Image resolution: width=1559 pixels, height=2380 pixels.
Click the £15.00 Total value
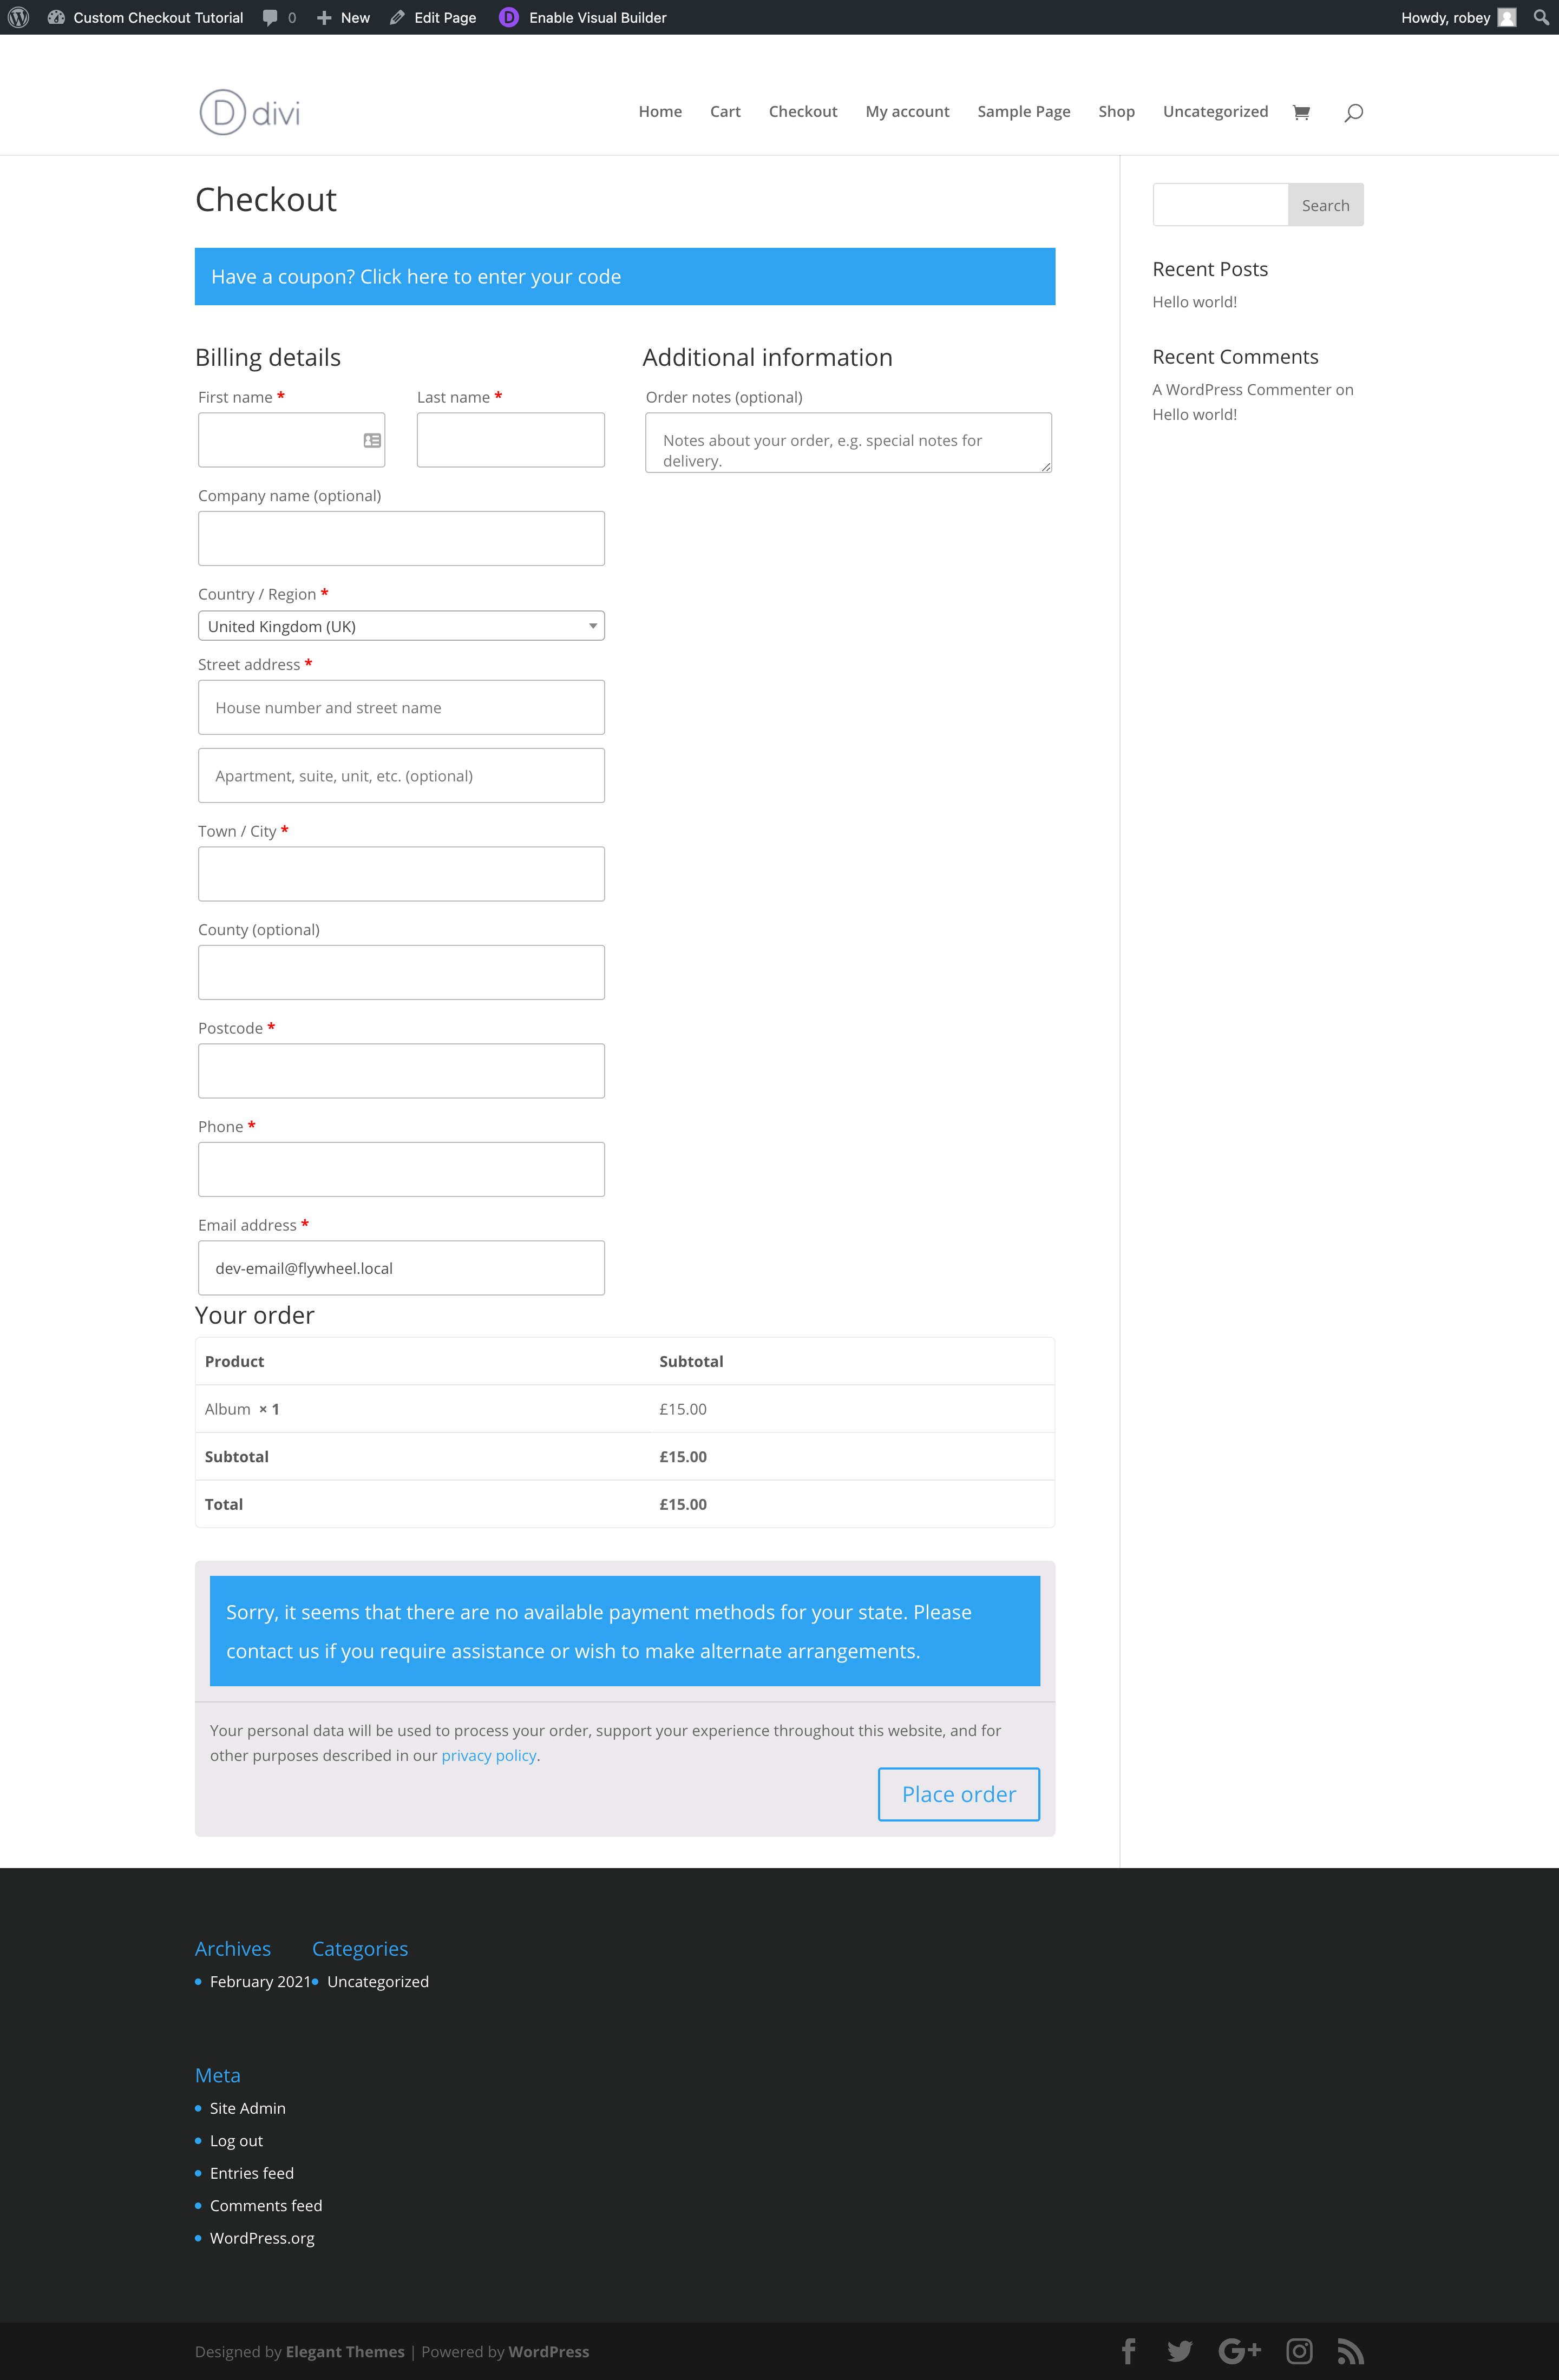pyautogui.click(x=683, y=1504)
